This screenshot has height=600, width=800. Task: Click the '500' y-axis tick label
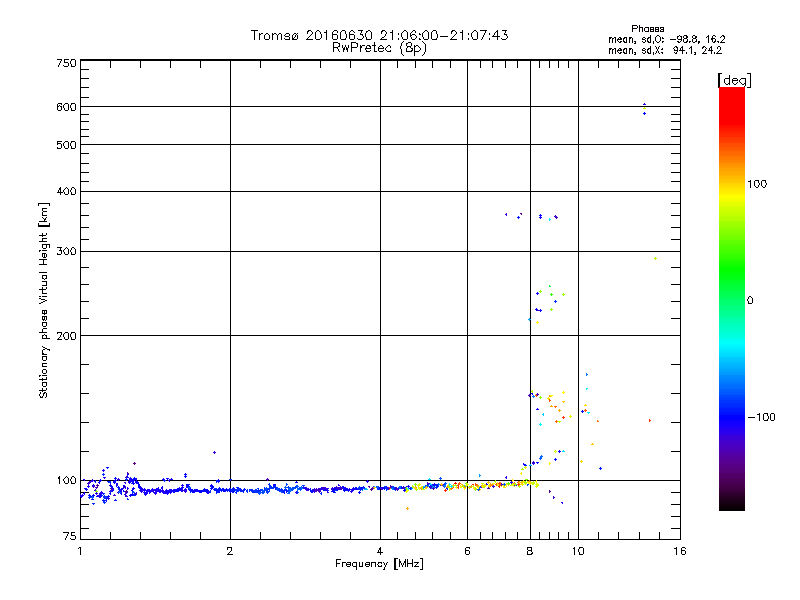66,145
